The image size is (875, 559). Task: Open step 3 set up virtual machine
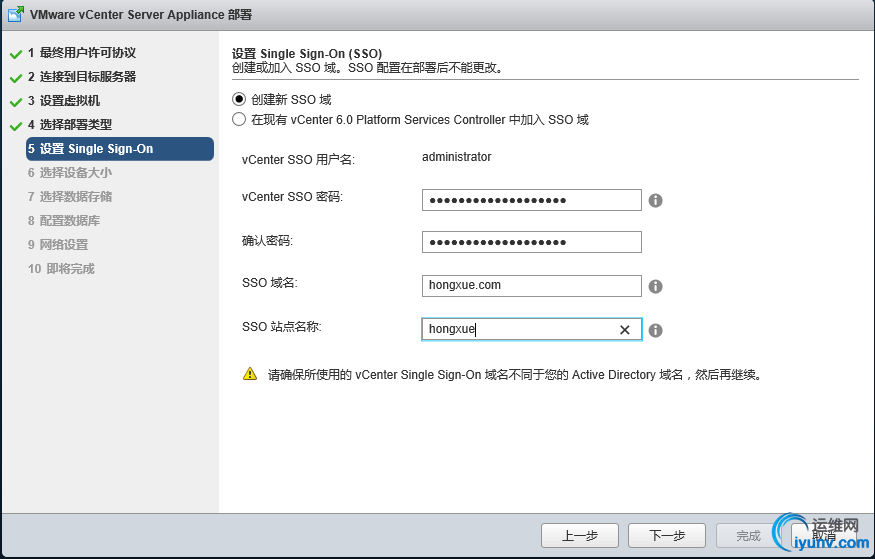coord(63,101)
